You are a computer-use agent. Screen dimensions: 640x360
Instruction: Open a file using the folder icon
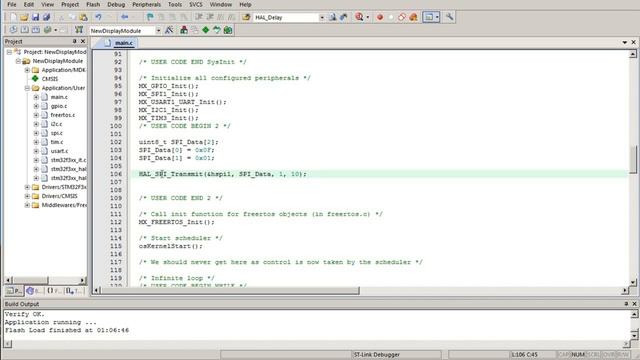[24, 17]
